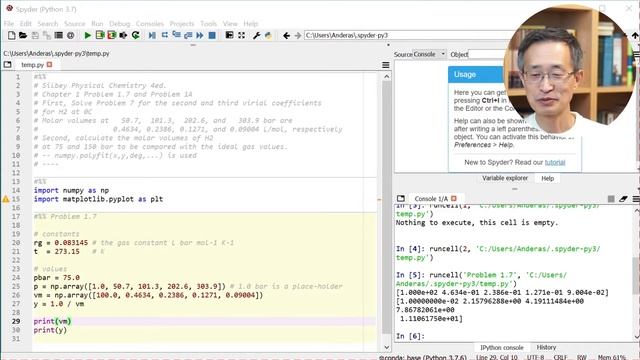640x360 pixels.
Task: Browse tabs icon in the console pane
Action: 401,198
